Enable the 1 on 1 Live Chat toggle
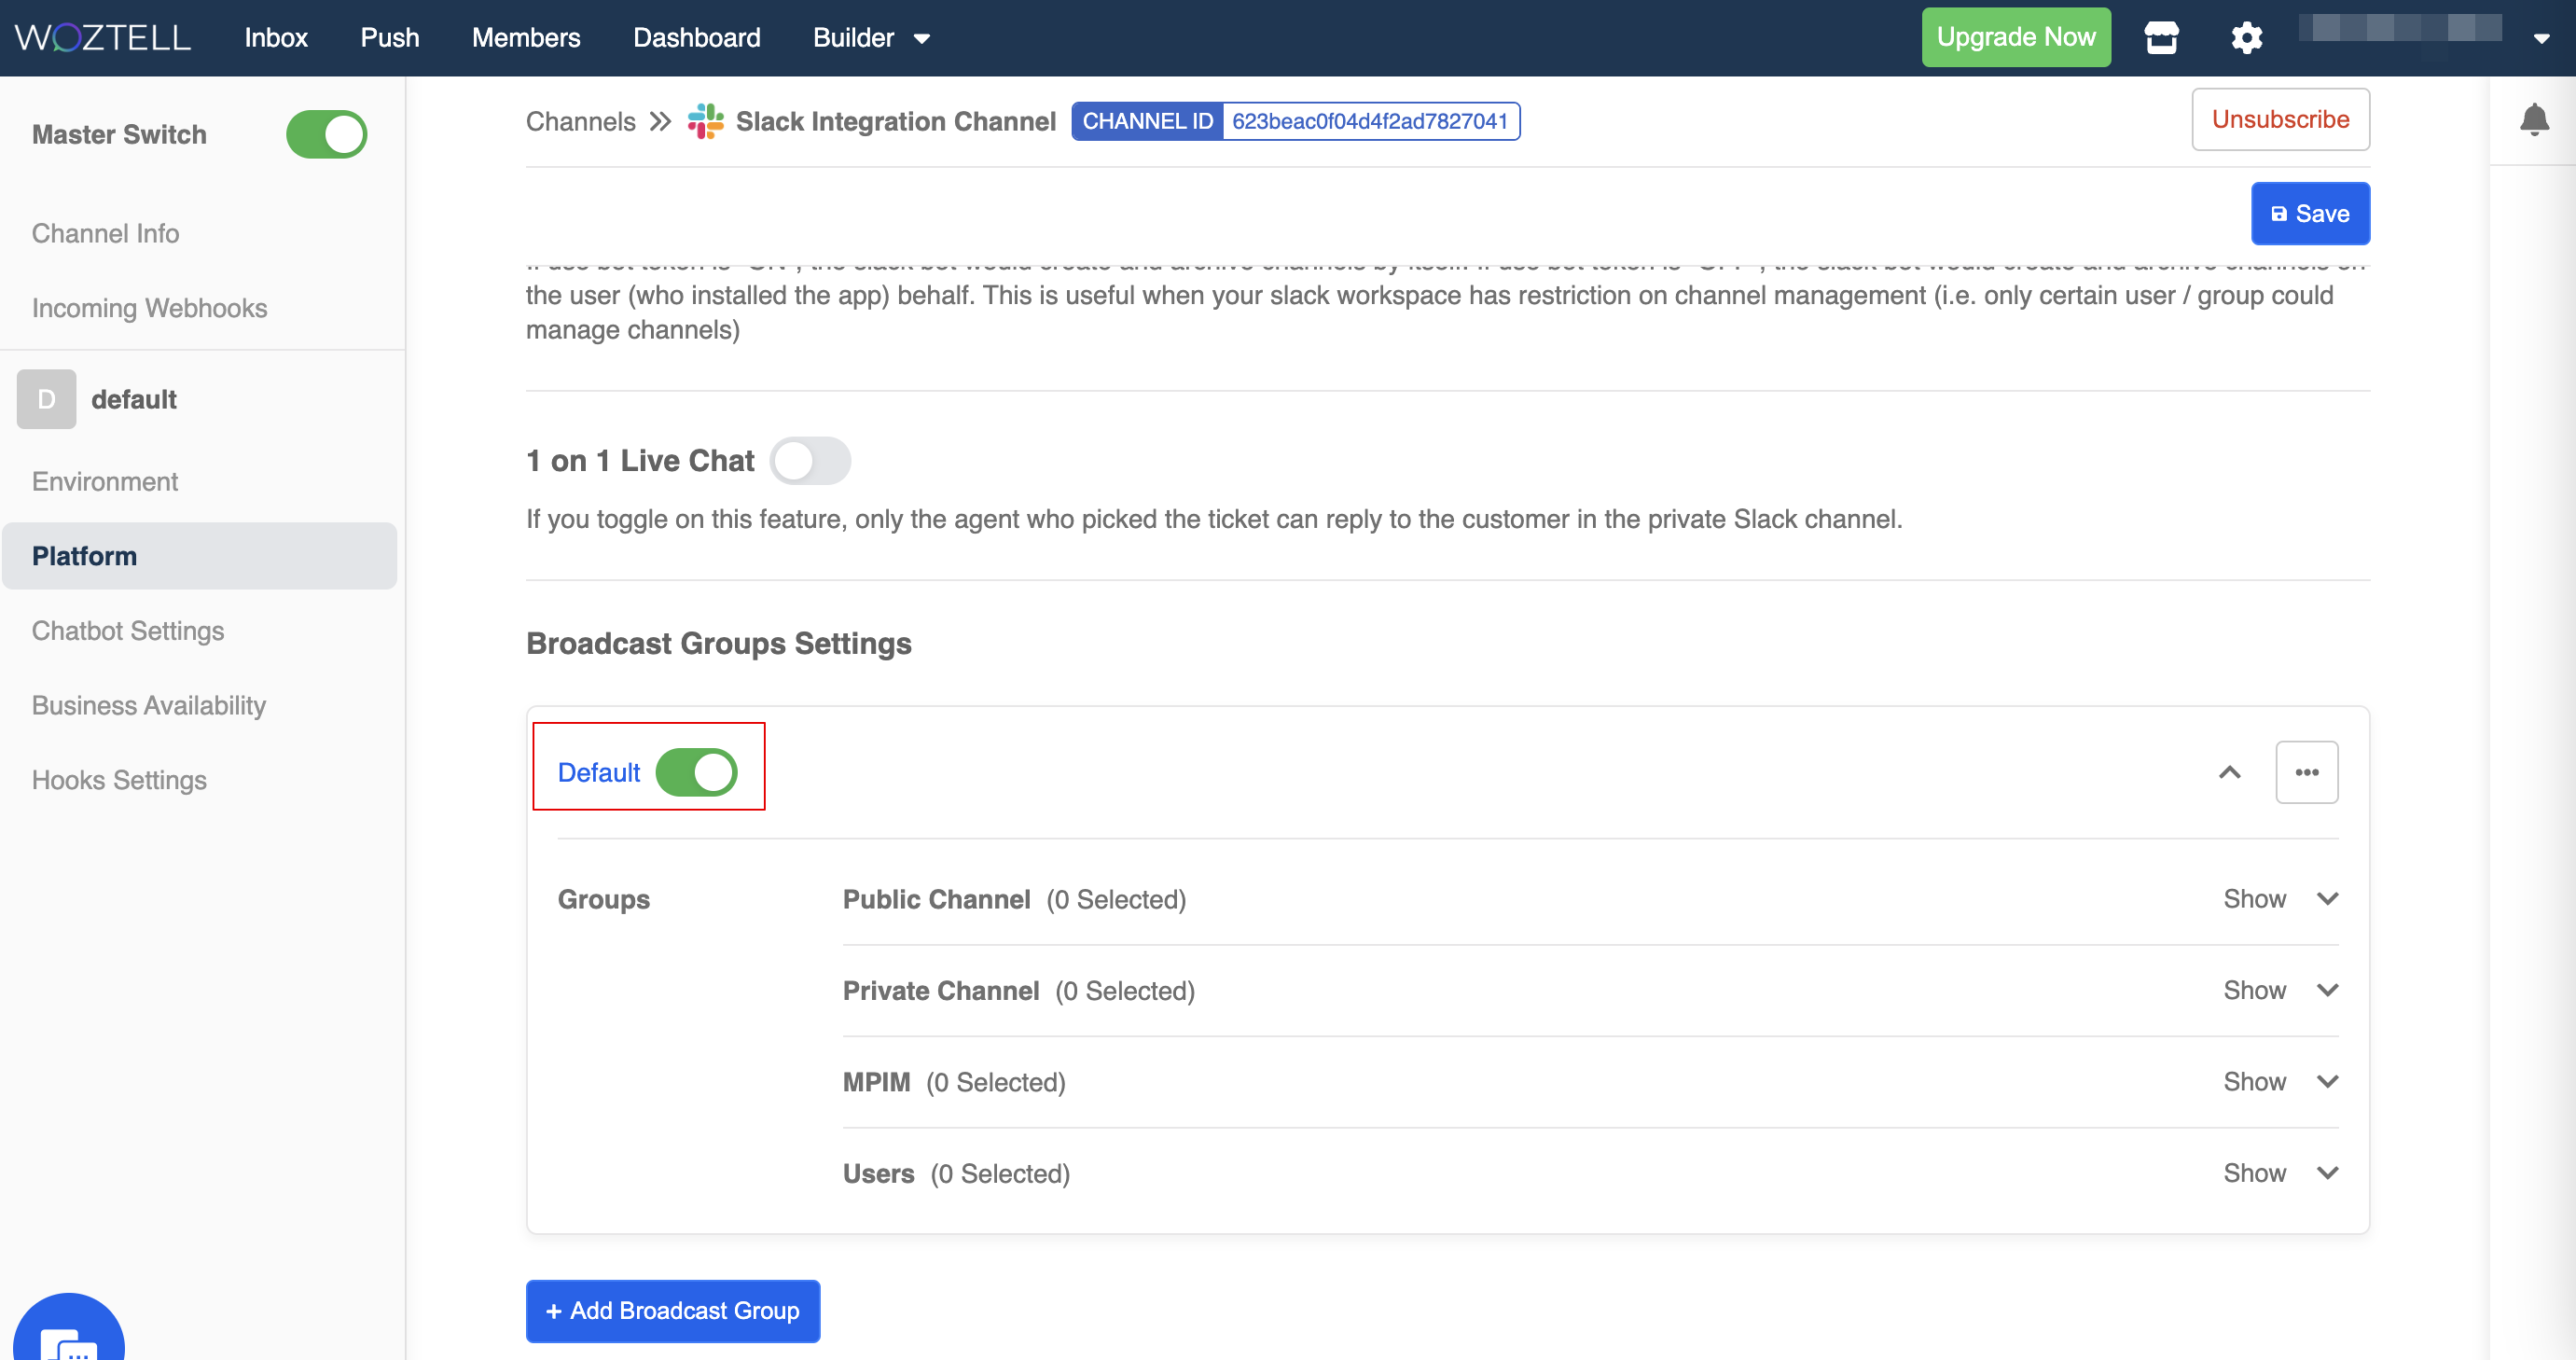Screen dimensions: 2576x1360 [x=810, y=461]
